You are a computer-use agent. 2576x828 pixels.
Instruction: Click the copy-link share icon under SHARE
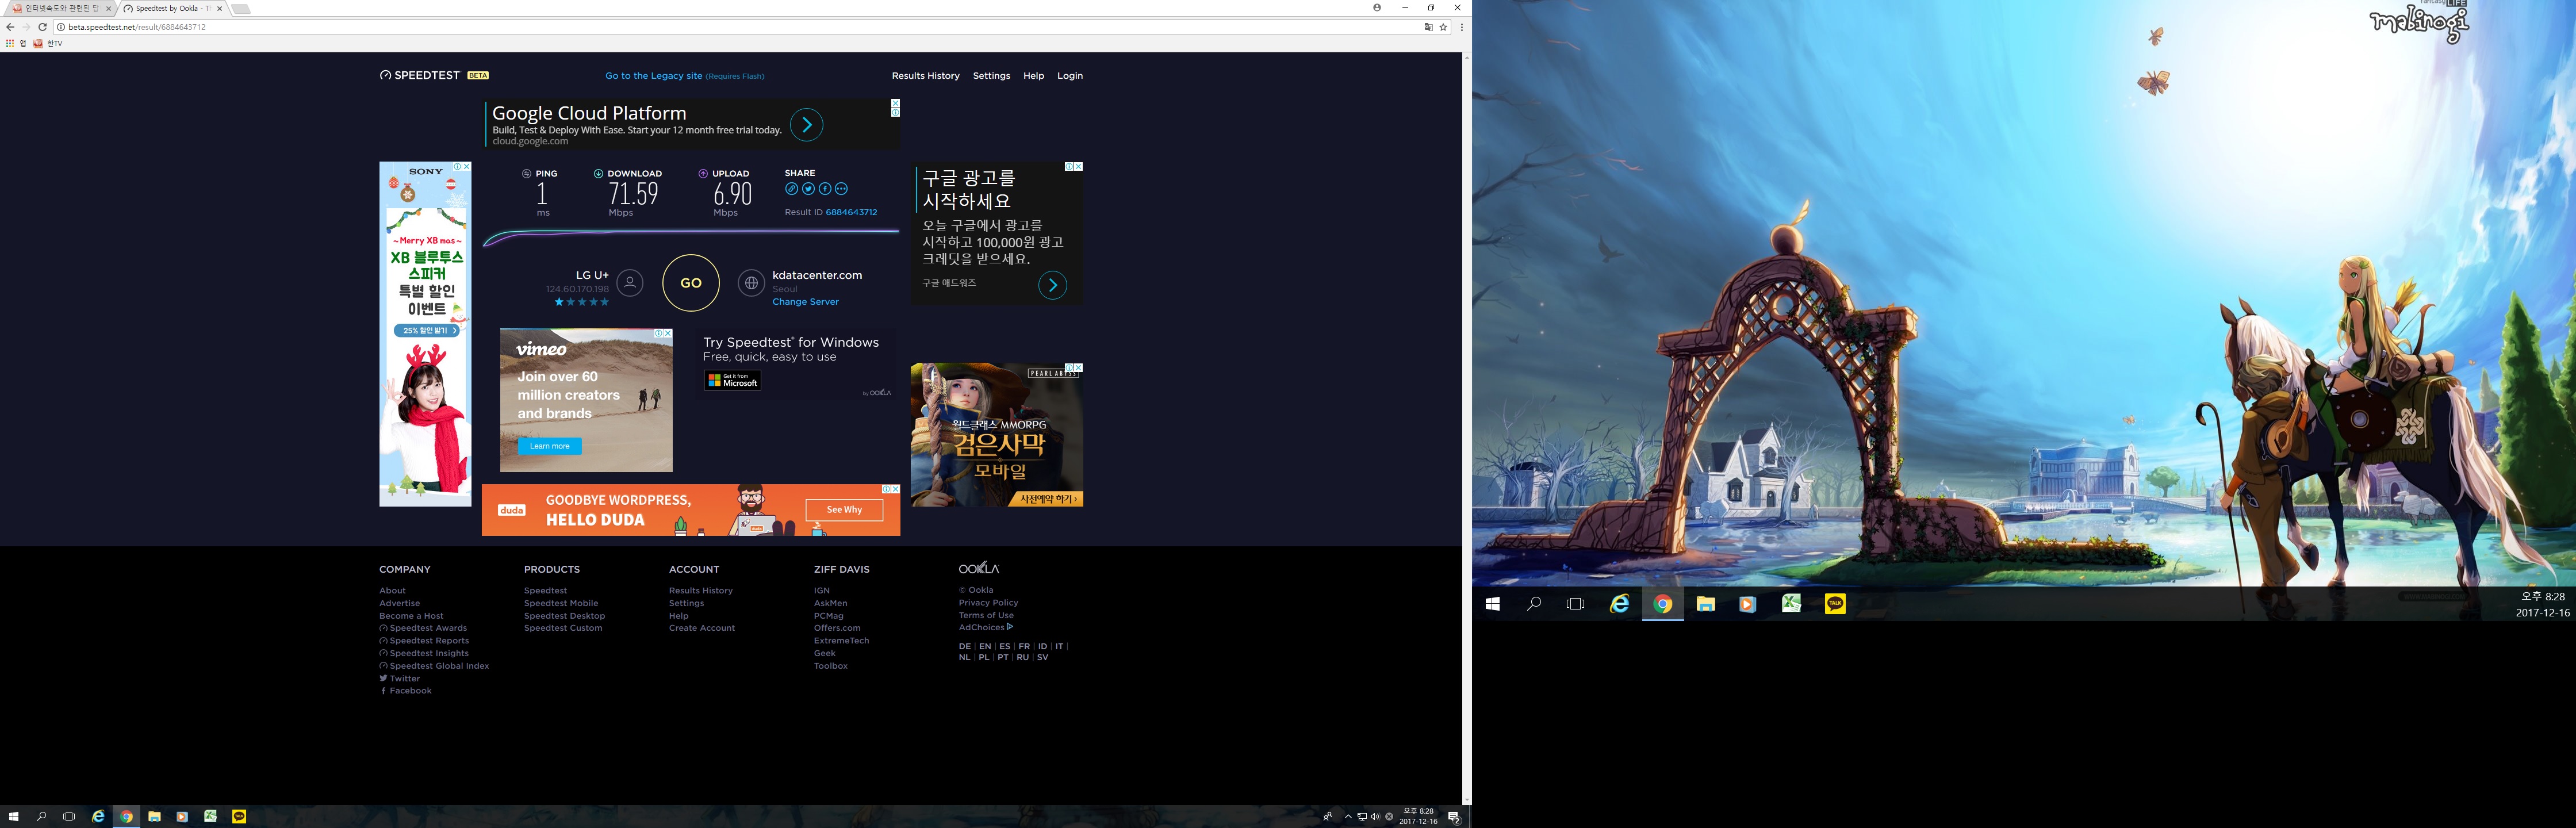tap(791, 189)
